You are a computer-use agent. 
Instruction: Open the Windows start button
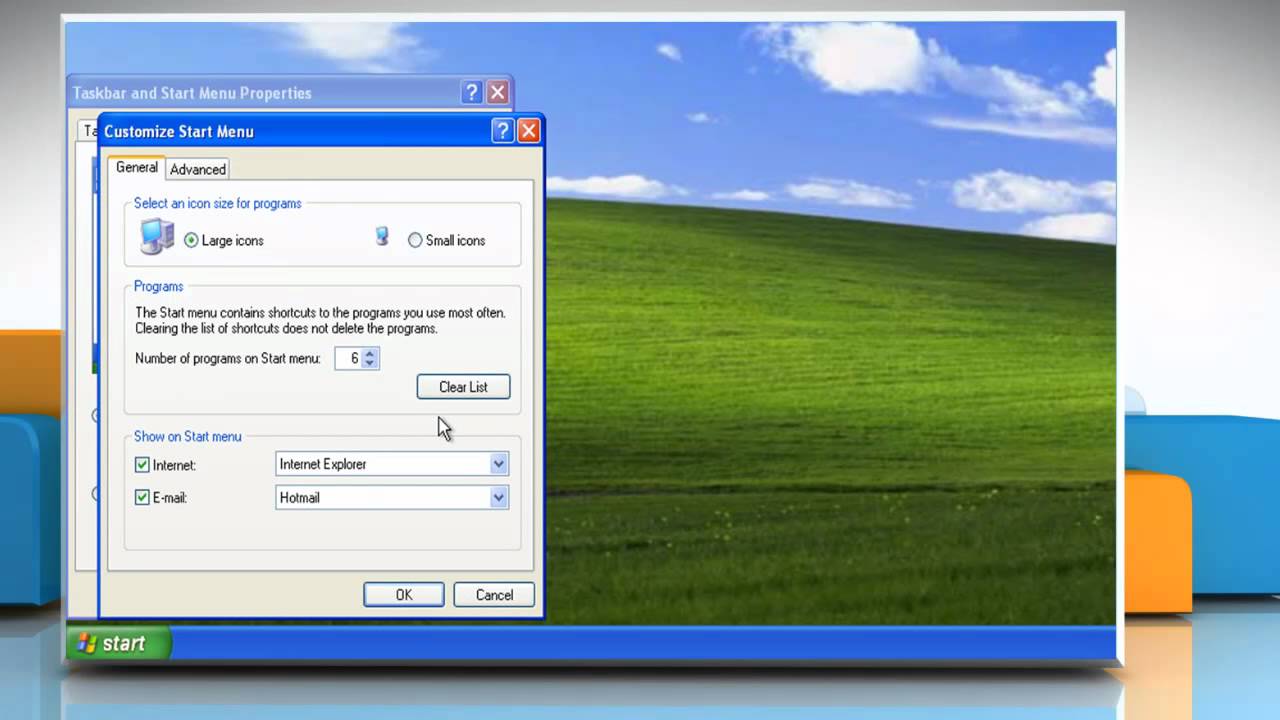click(119, 643)
